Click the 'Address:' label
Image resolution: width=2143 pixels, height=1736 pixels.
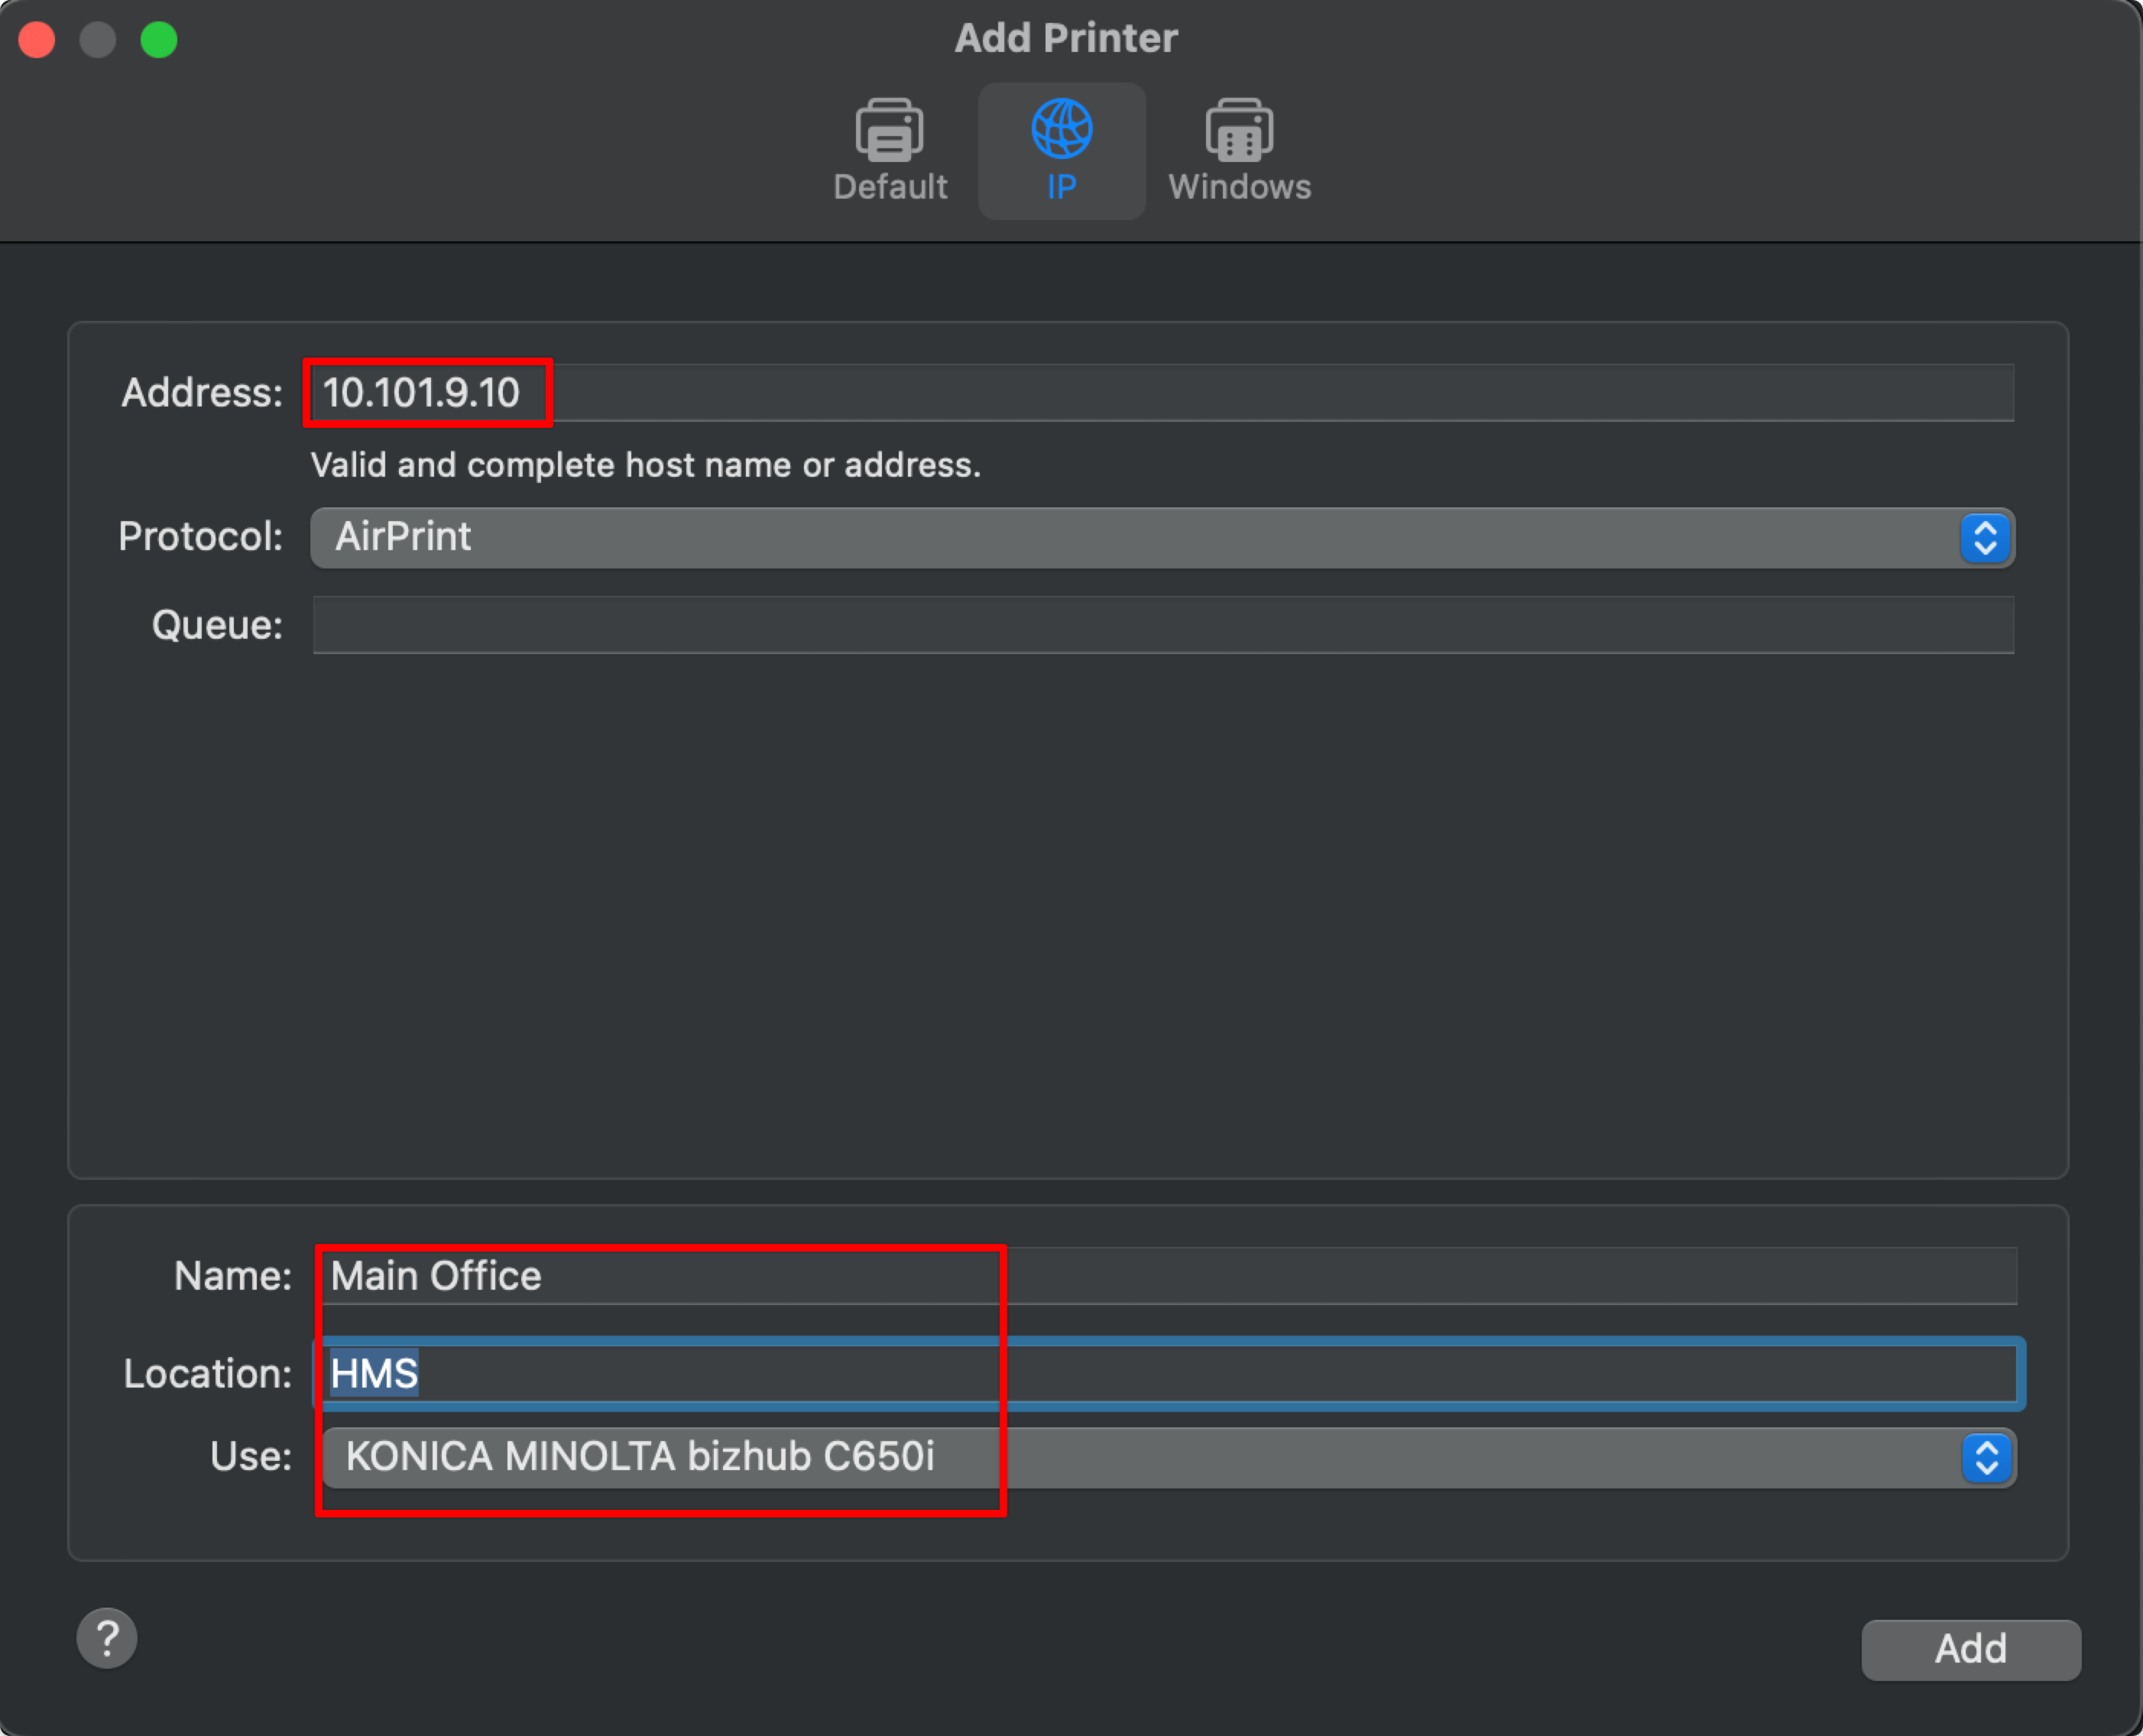[202, 392]
